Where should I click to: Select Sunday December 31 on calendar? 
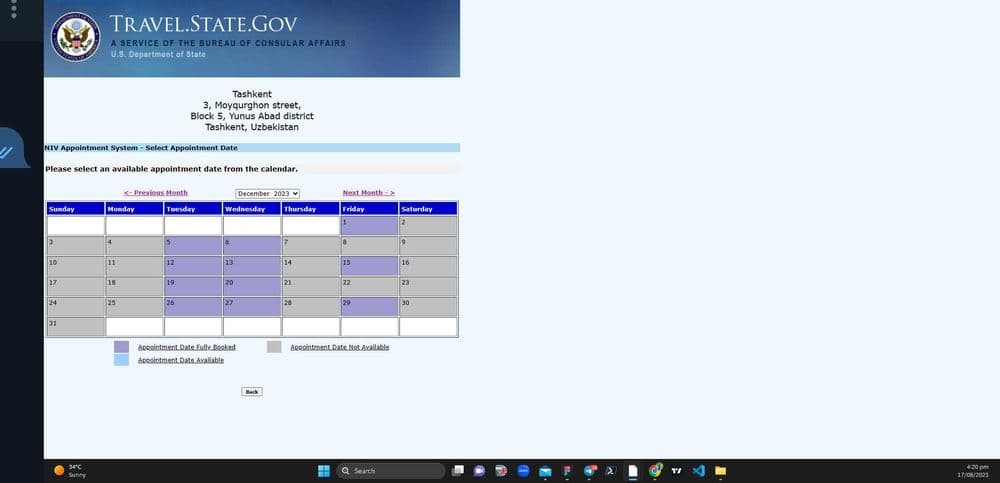point(76,327)
